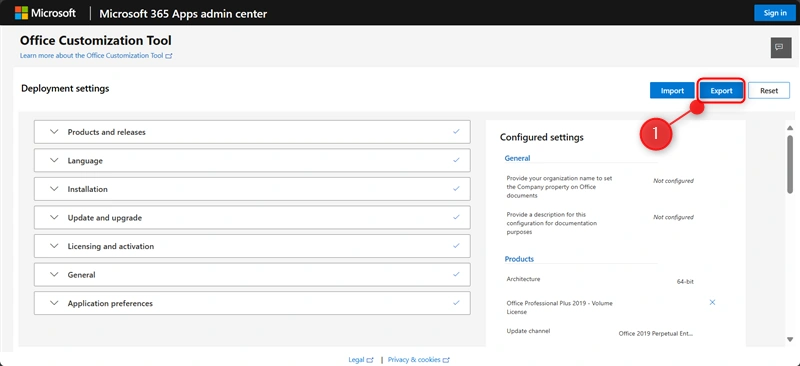
Task: Click the Architecture label
Action: coord(523,279)
